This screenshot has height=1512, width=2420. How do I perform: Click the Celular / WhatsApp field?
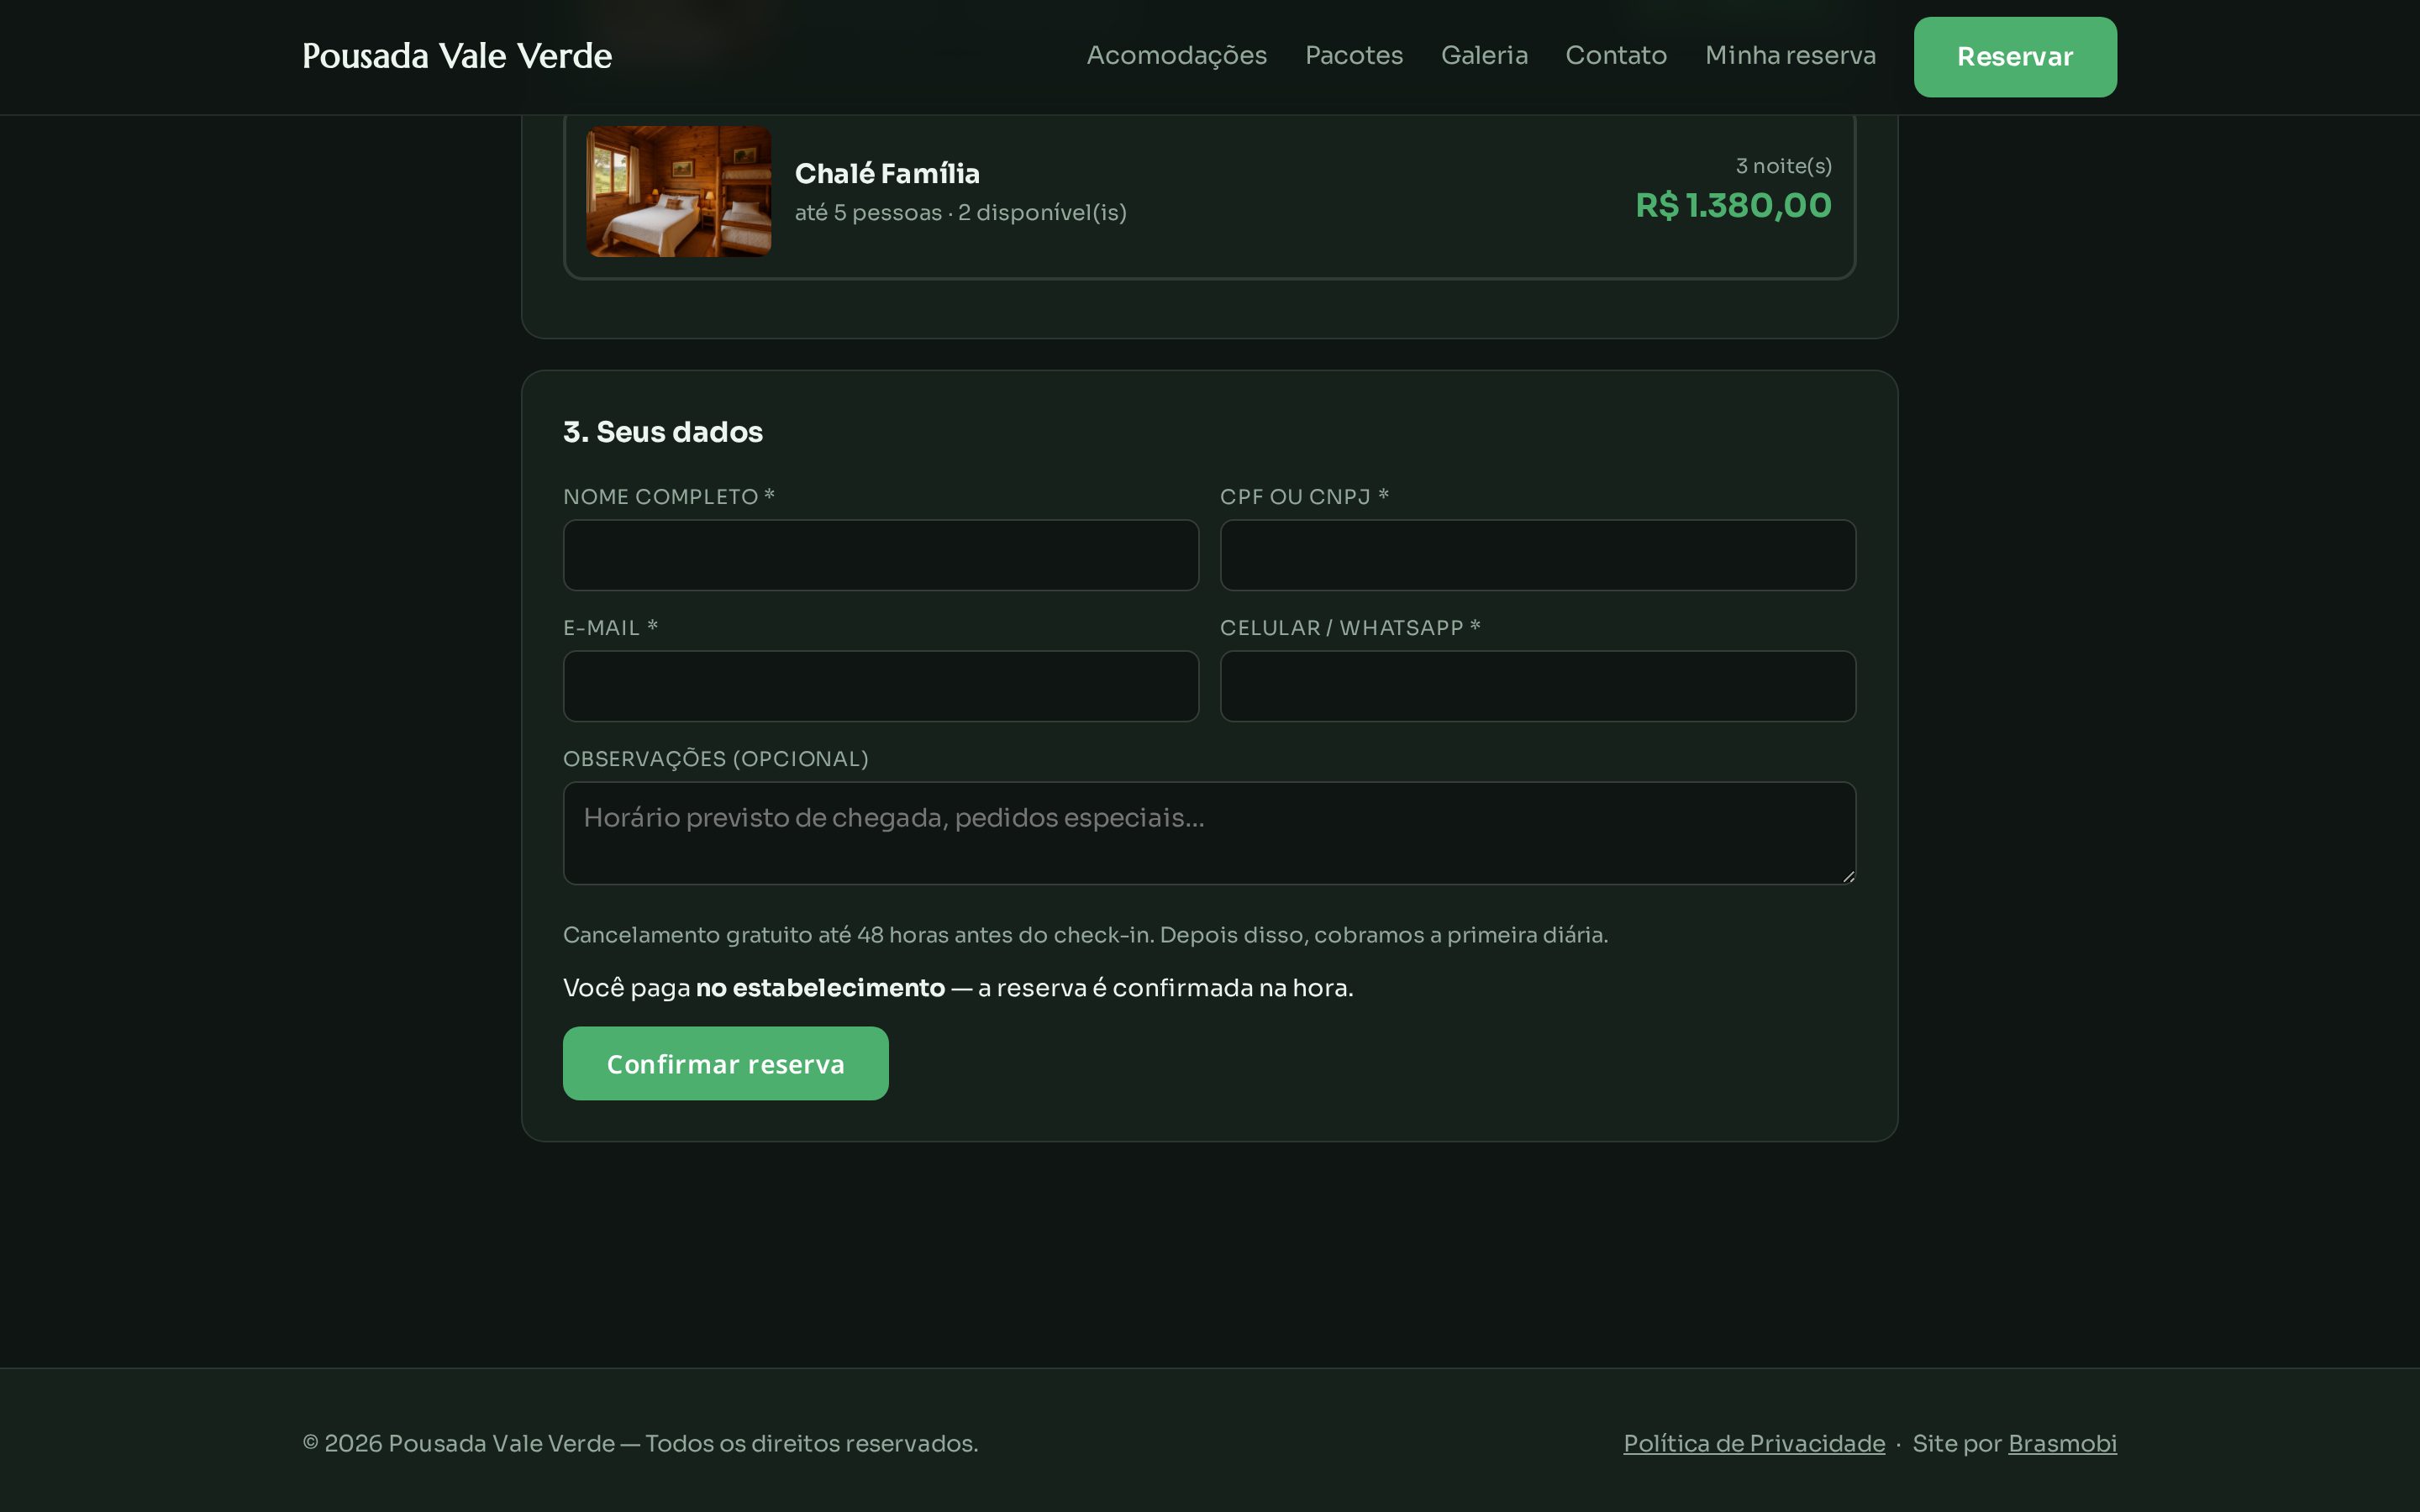(x=1538, y=686)
